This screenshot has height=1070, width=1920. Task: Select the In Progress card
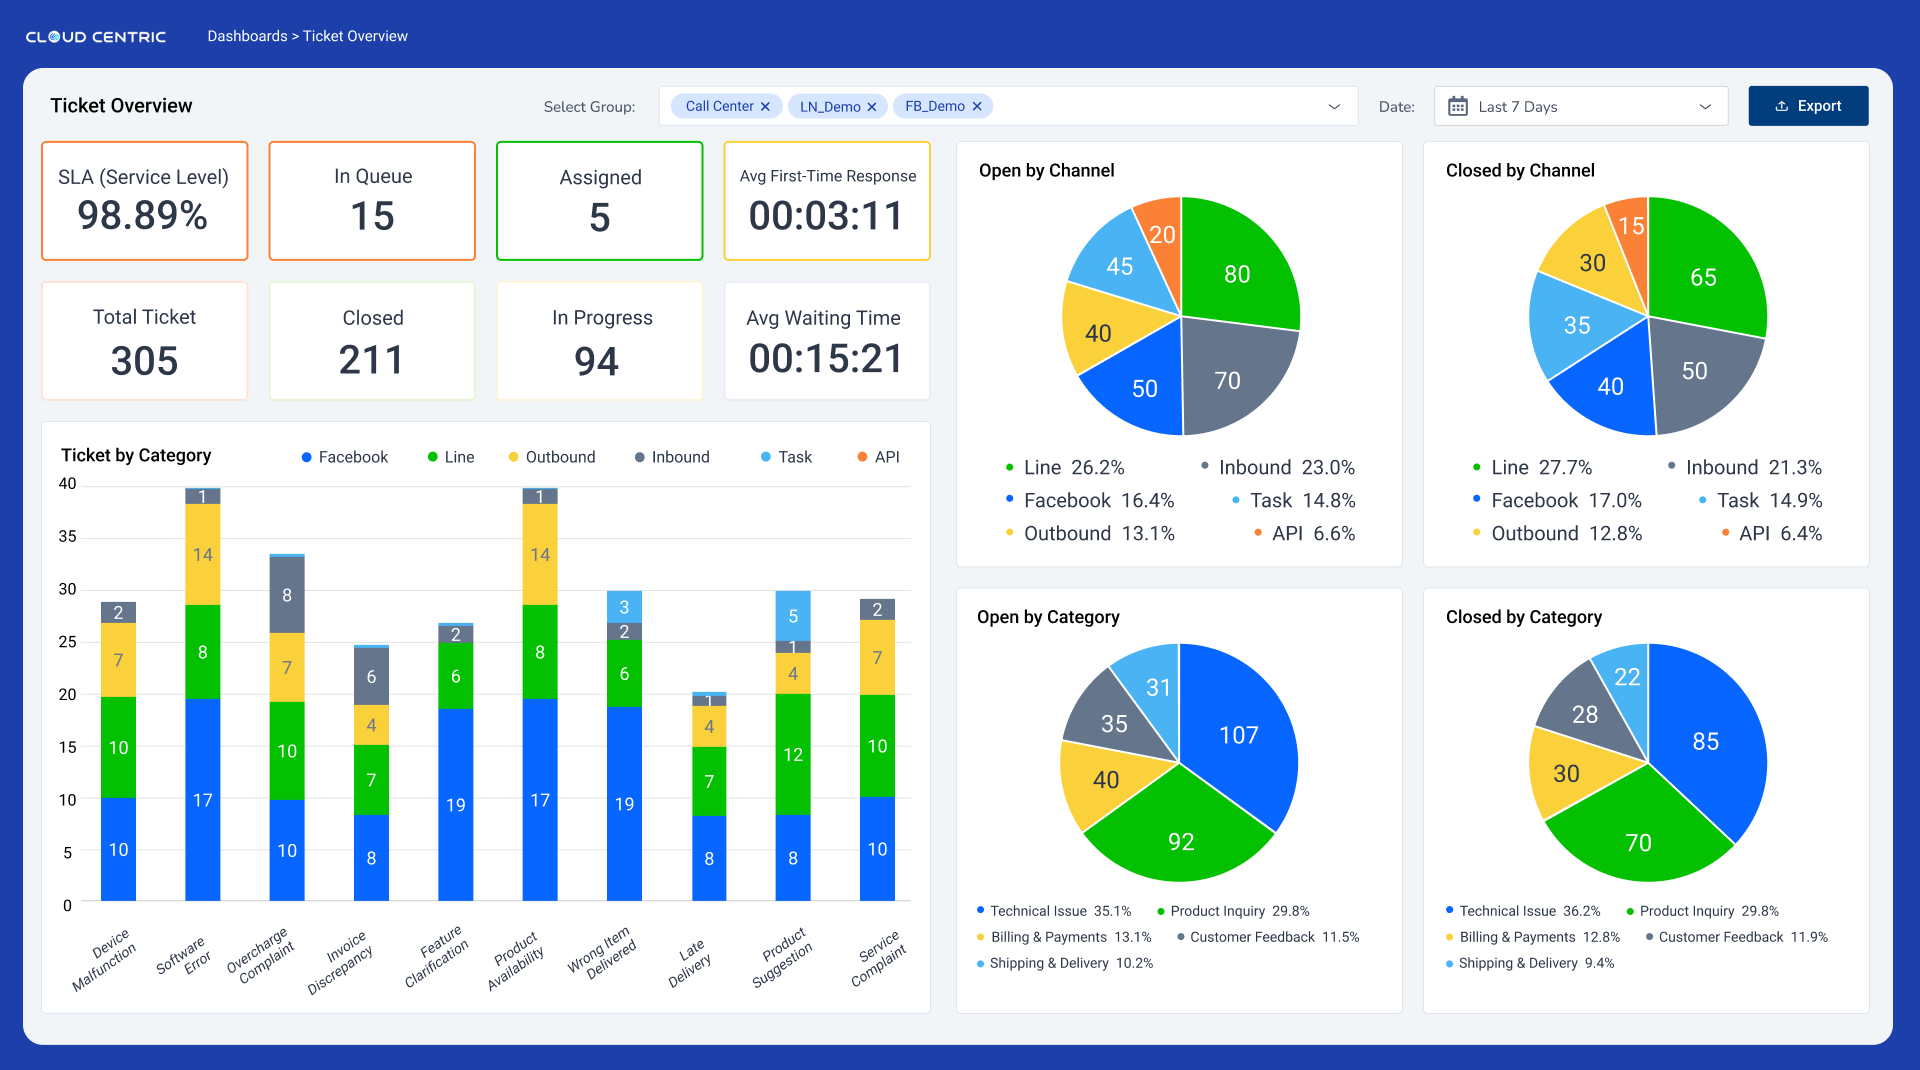tap(600, 341)
